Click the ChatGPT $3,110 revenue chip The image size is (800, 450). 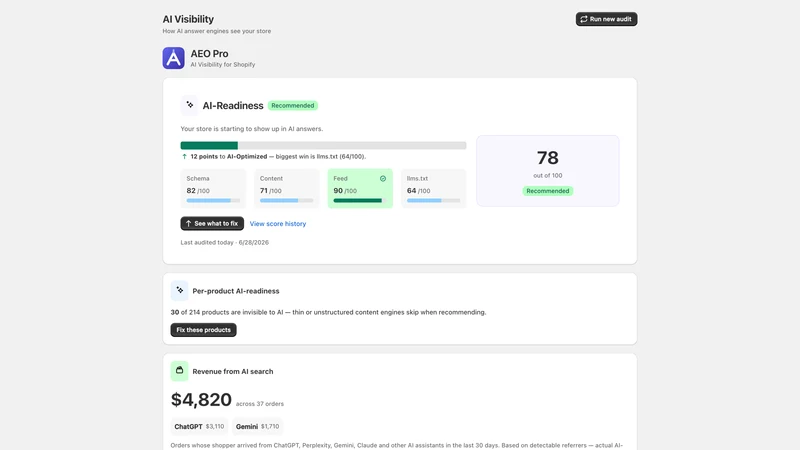pos(199,427)
